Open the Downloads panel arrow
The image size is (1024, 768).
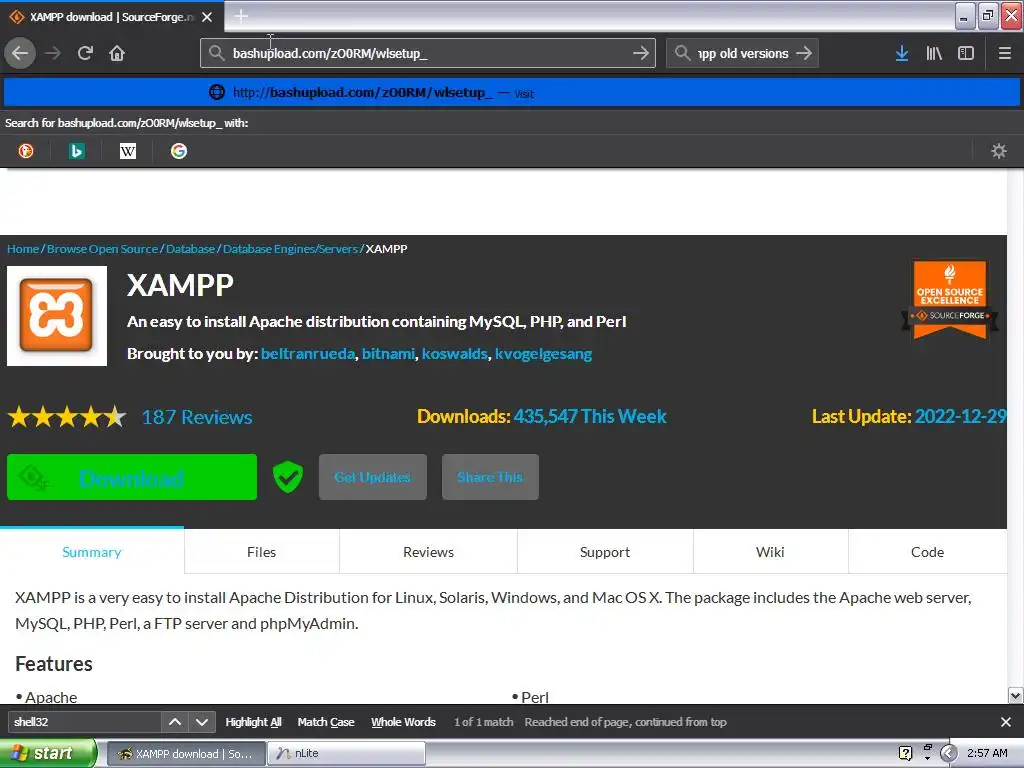(902, 54)
